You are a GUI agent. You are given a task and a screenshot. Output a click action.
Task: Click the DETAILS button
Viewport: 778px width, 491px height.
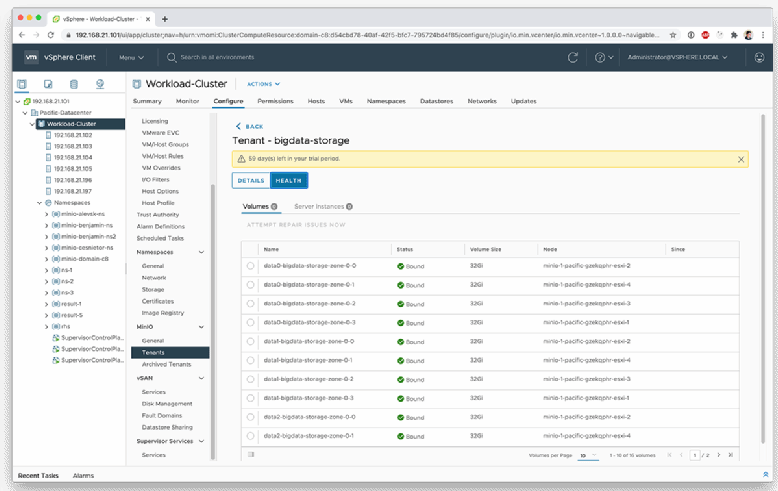(x=251, y=181)
